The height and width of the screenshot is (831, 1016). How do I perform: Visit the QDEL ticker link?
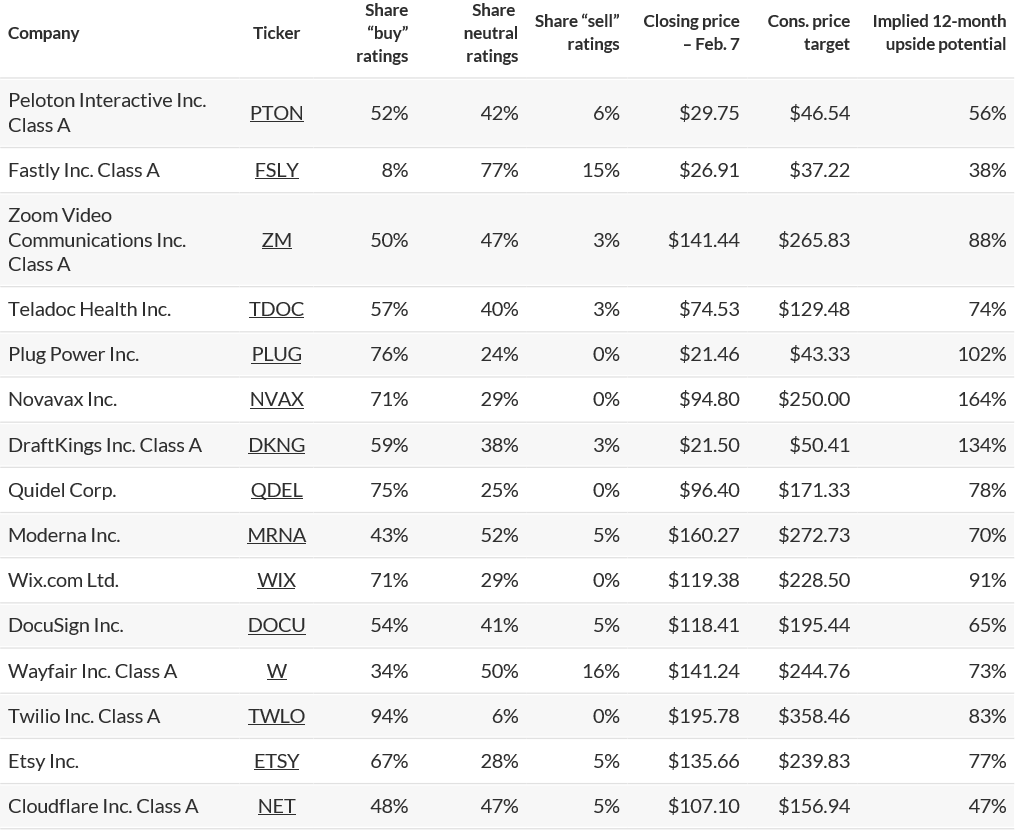click(x=276, y=490)
